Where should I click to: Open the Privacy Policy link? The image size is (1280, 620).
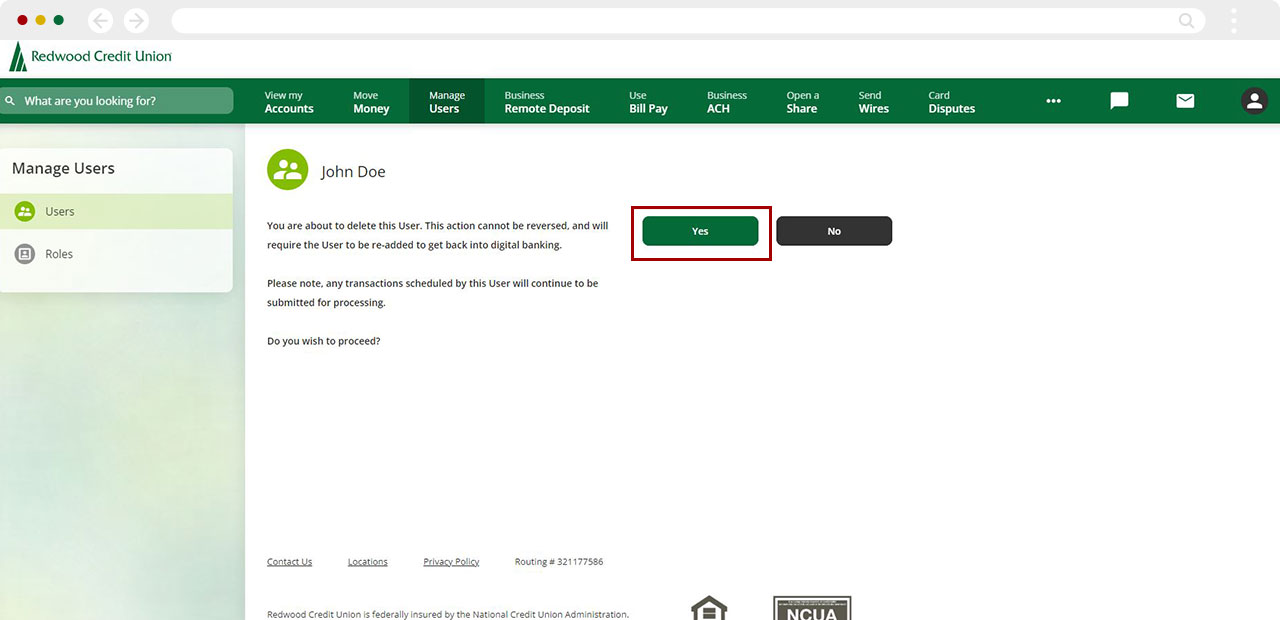[451, 562]
